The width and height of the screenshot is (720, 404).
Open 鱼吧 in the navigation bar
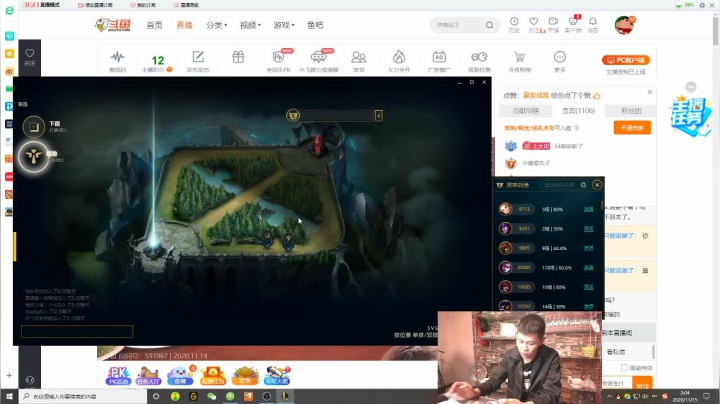click(x=315, y=25)
